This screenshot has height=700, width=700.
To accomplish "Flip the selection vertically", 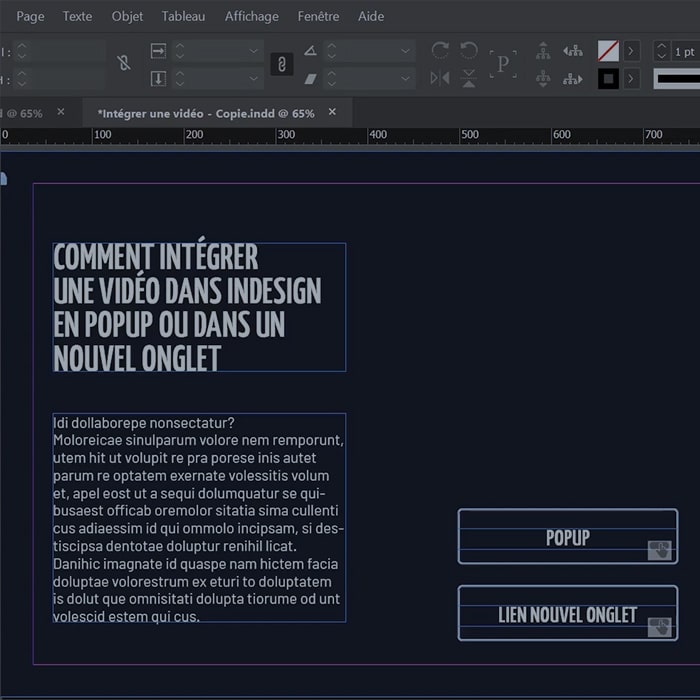I will [x=468, y=79].
